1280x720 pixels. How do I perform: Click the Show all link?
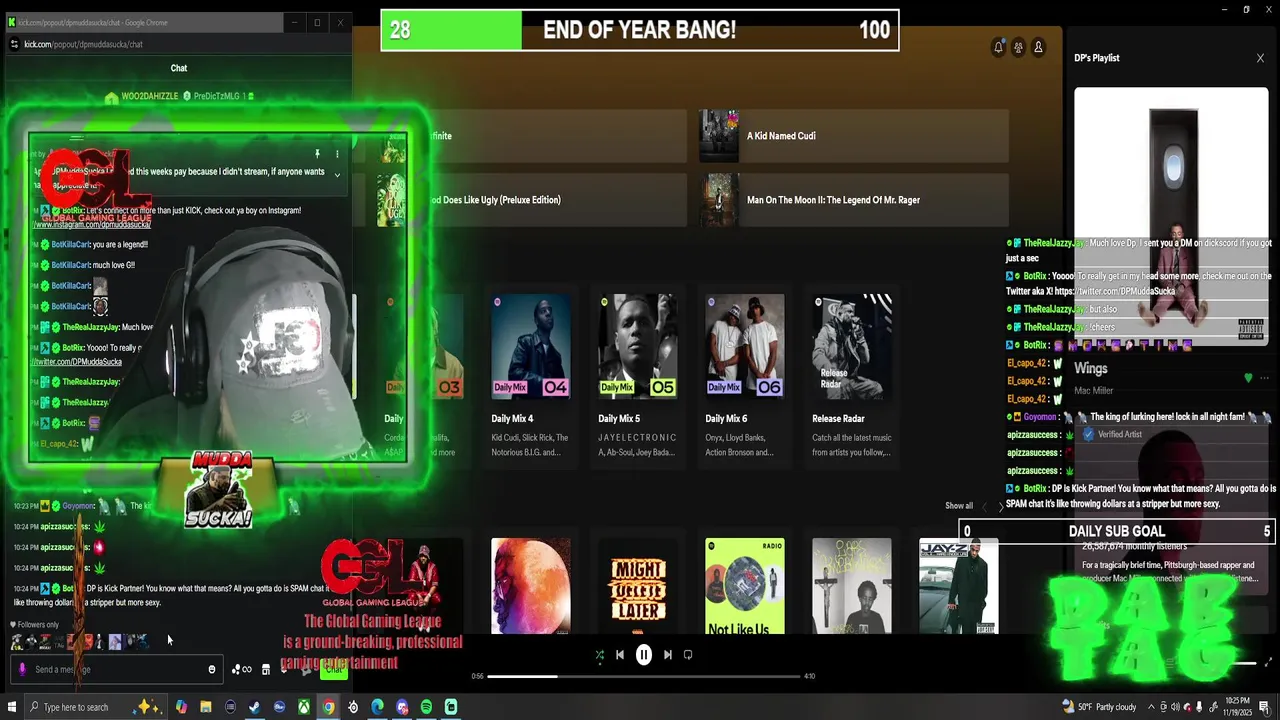point(959,506)
